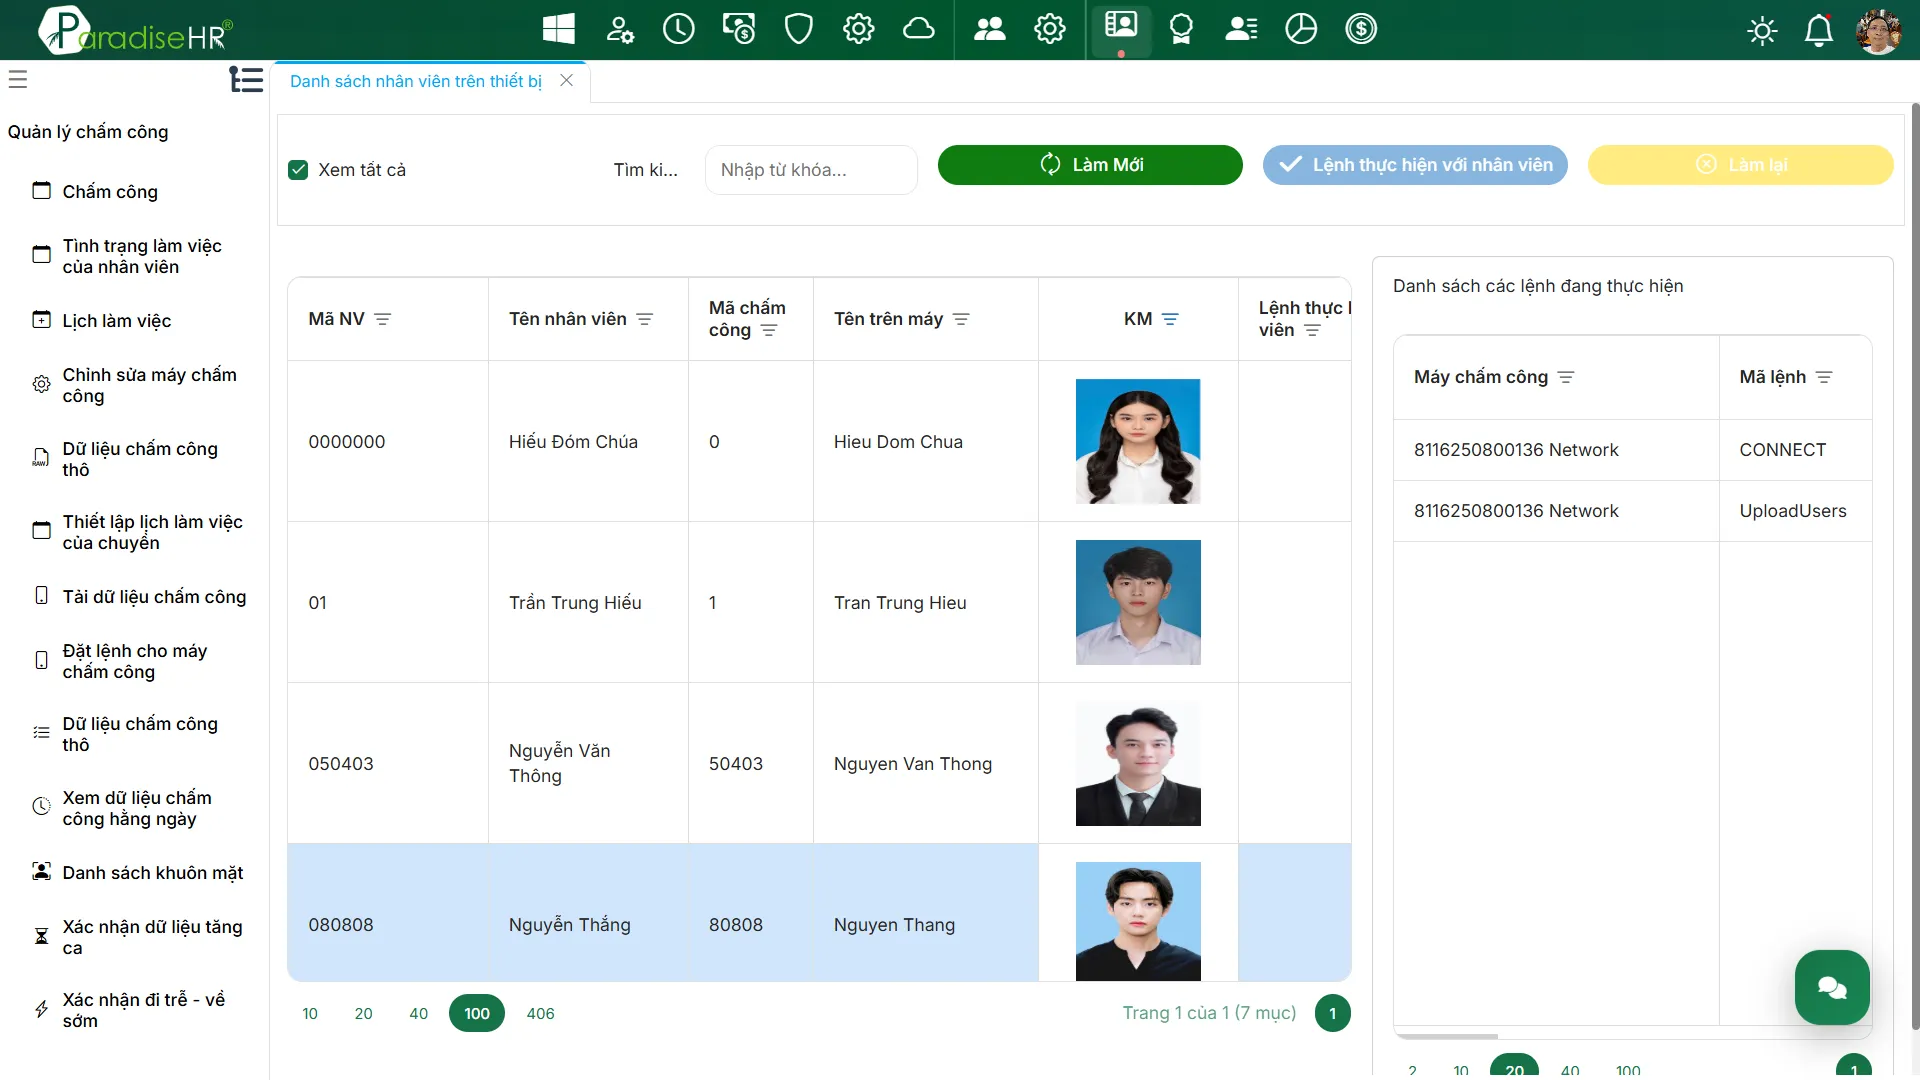1920x1080 pixels.
Task: Open the payroll money module icon
Action: click(739, 29)
